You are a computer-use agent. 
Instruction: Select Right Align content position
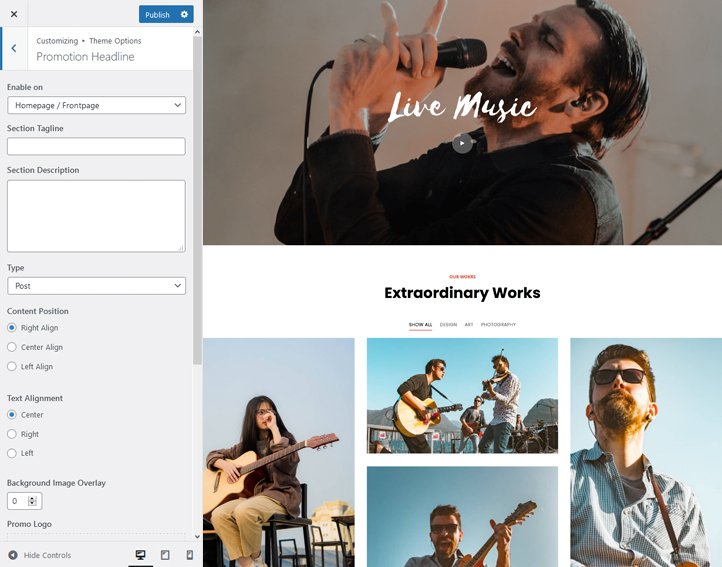(12, 328)
